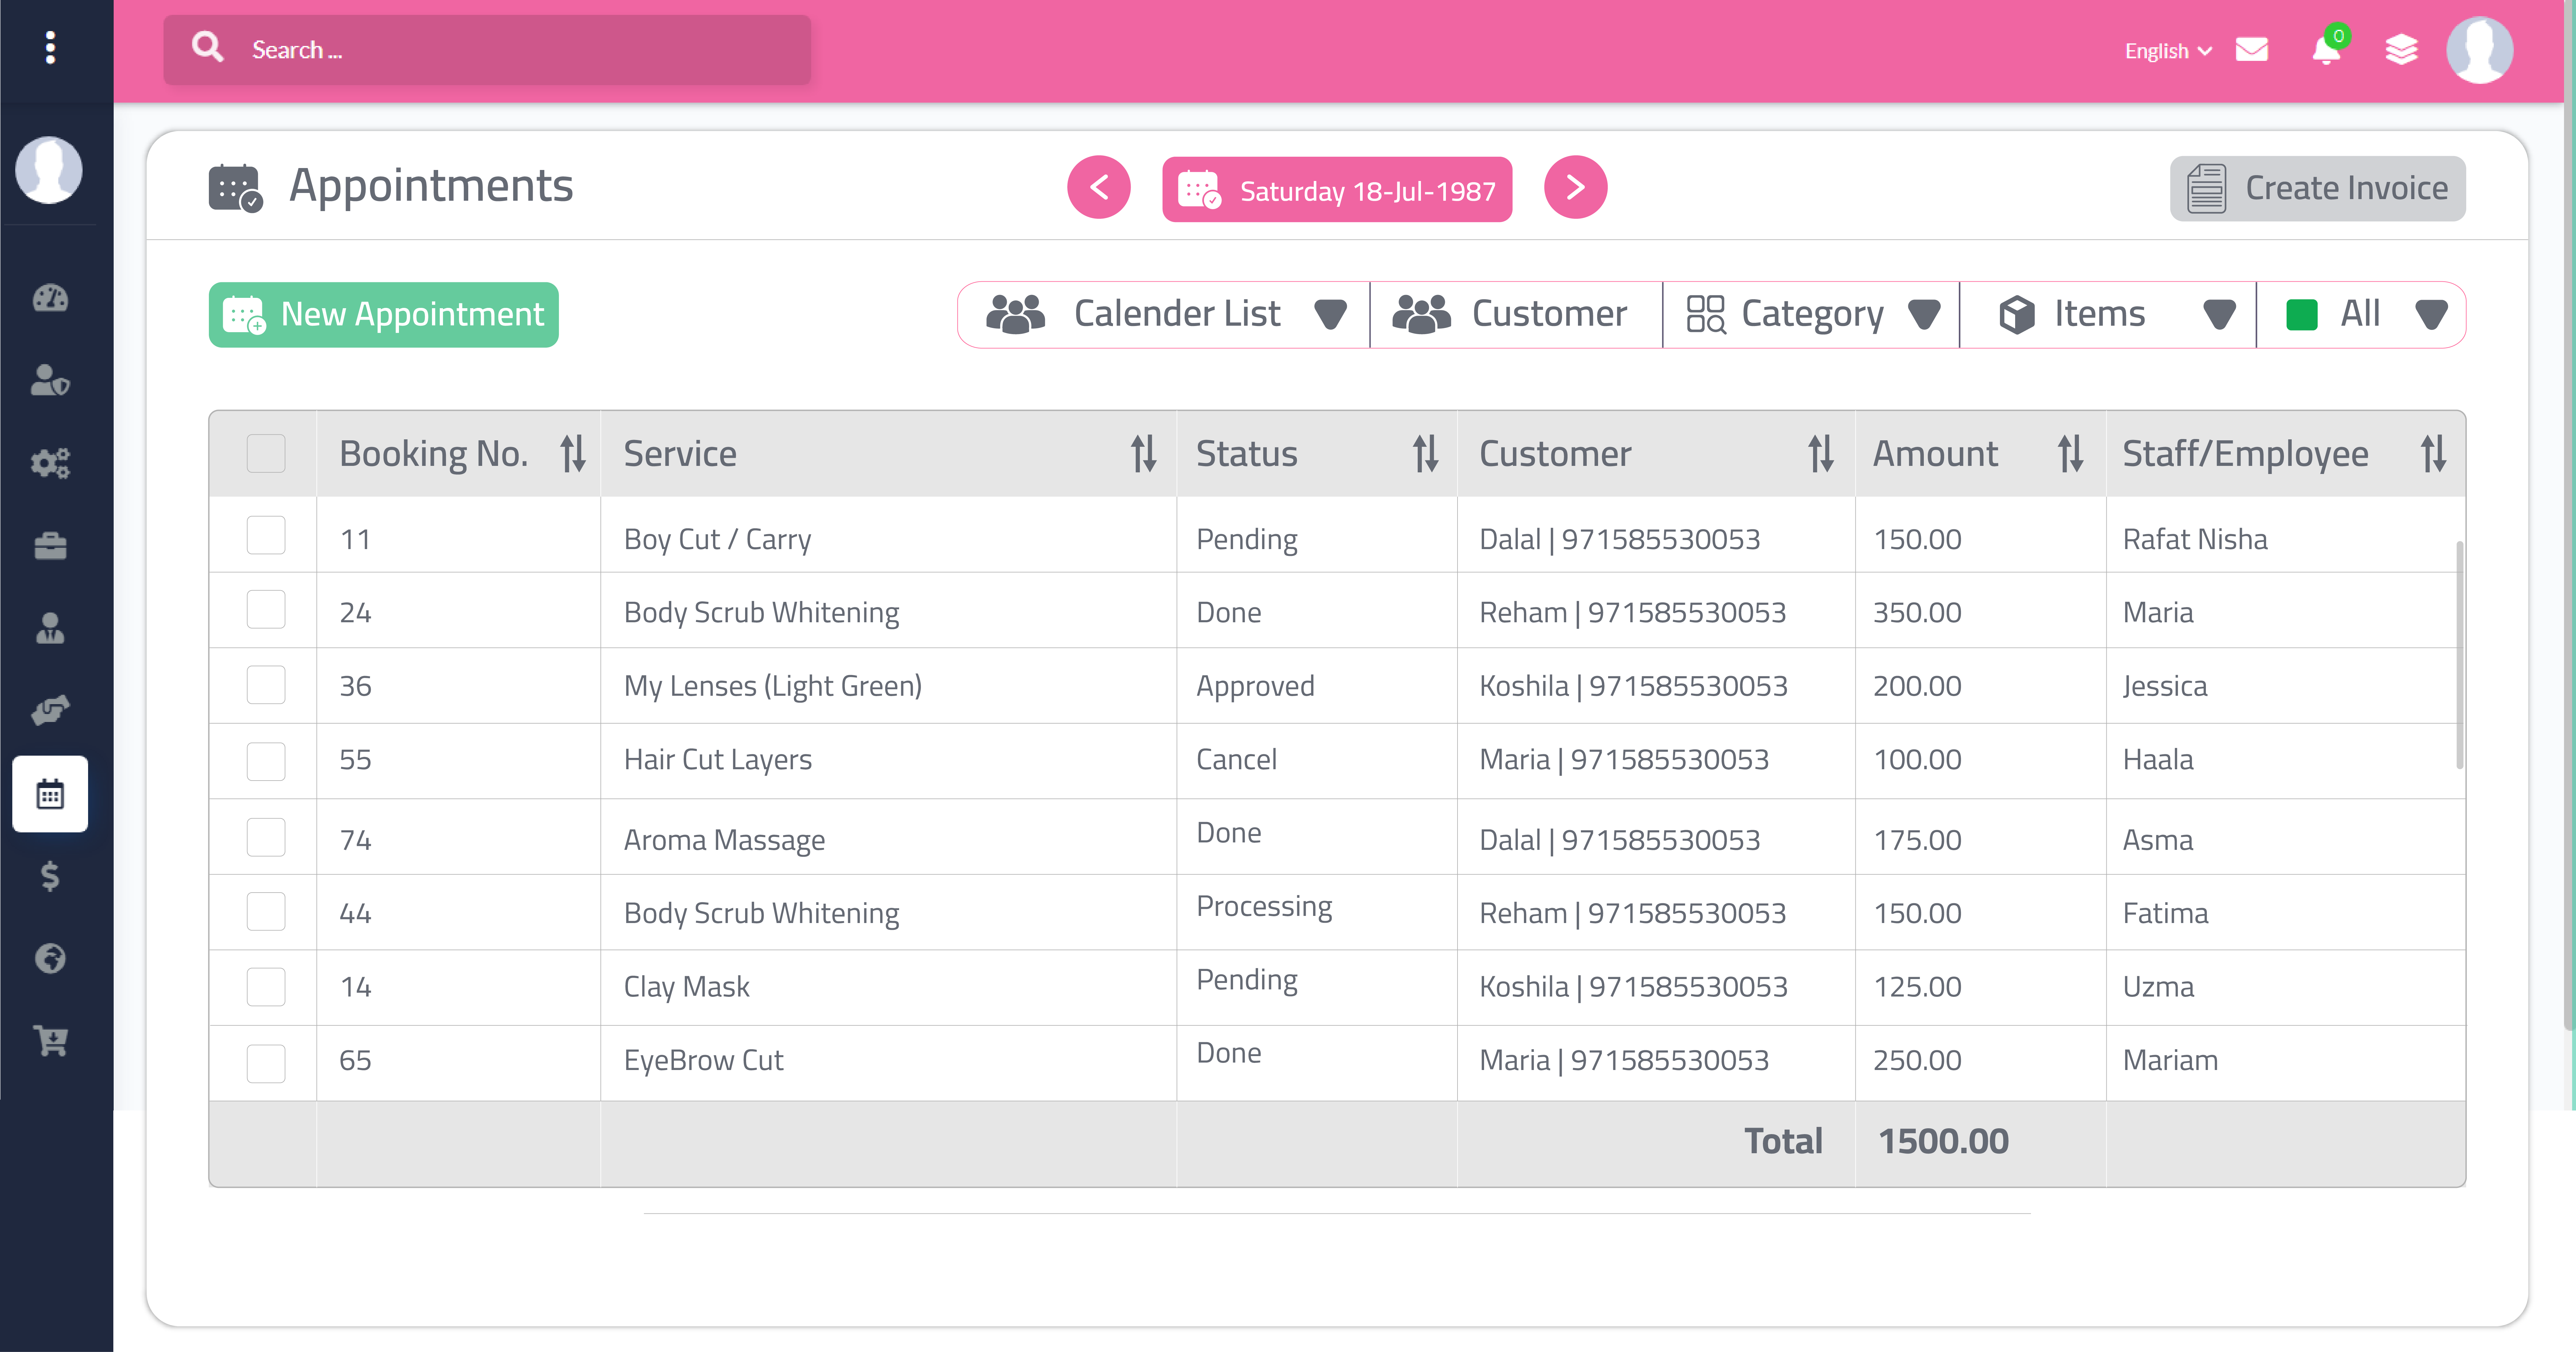Click the dollar sign finance sidebar icon

click(50, 876)
